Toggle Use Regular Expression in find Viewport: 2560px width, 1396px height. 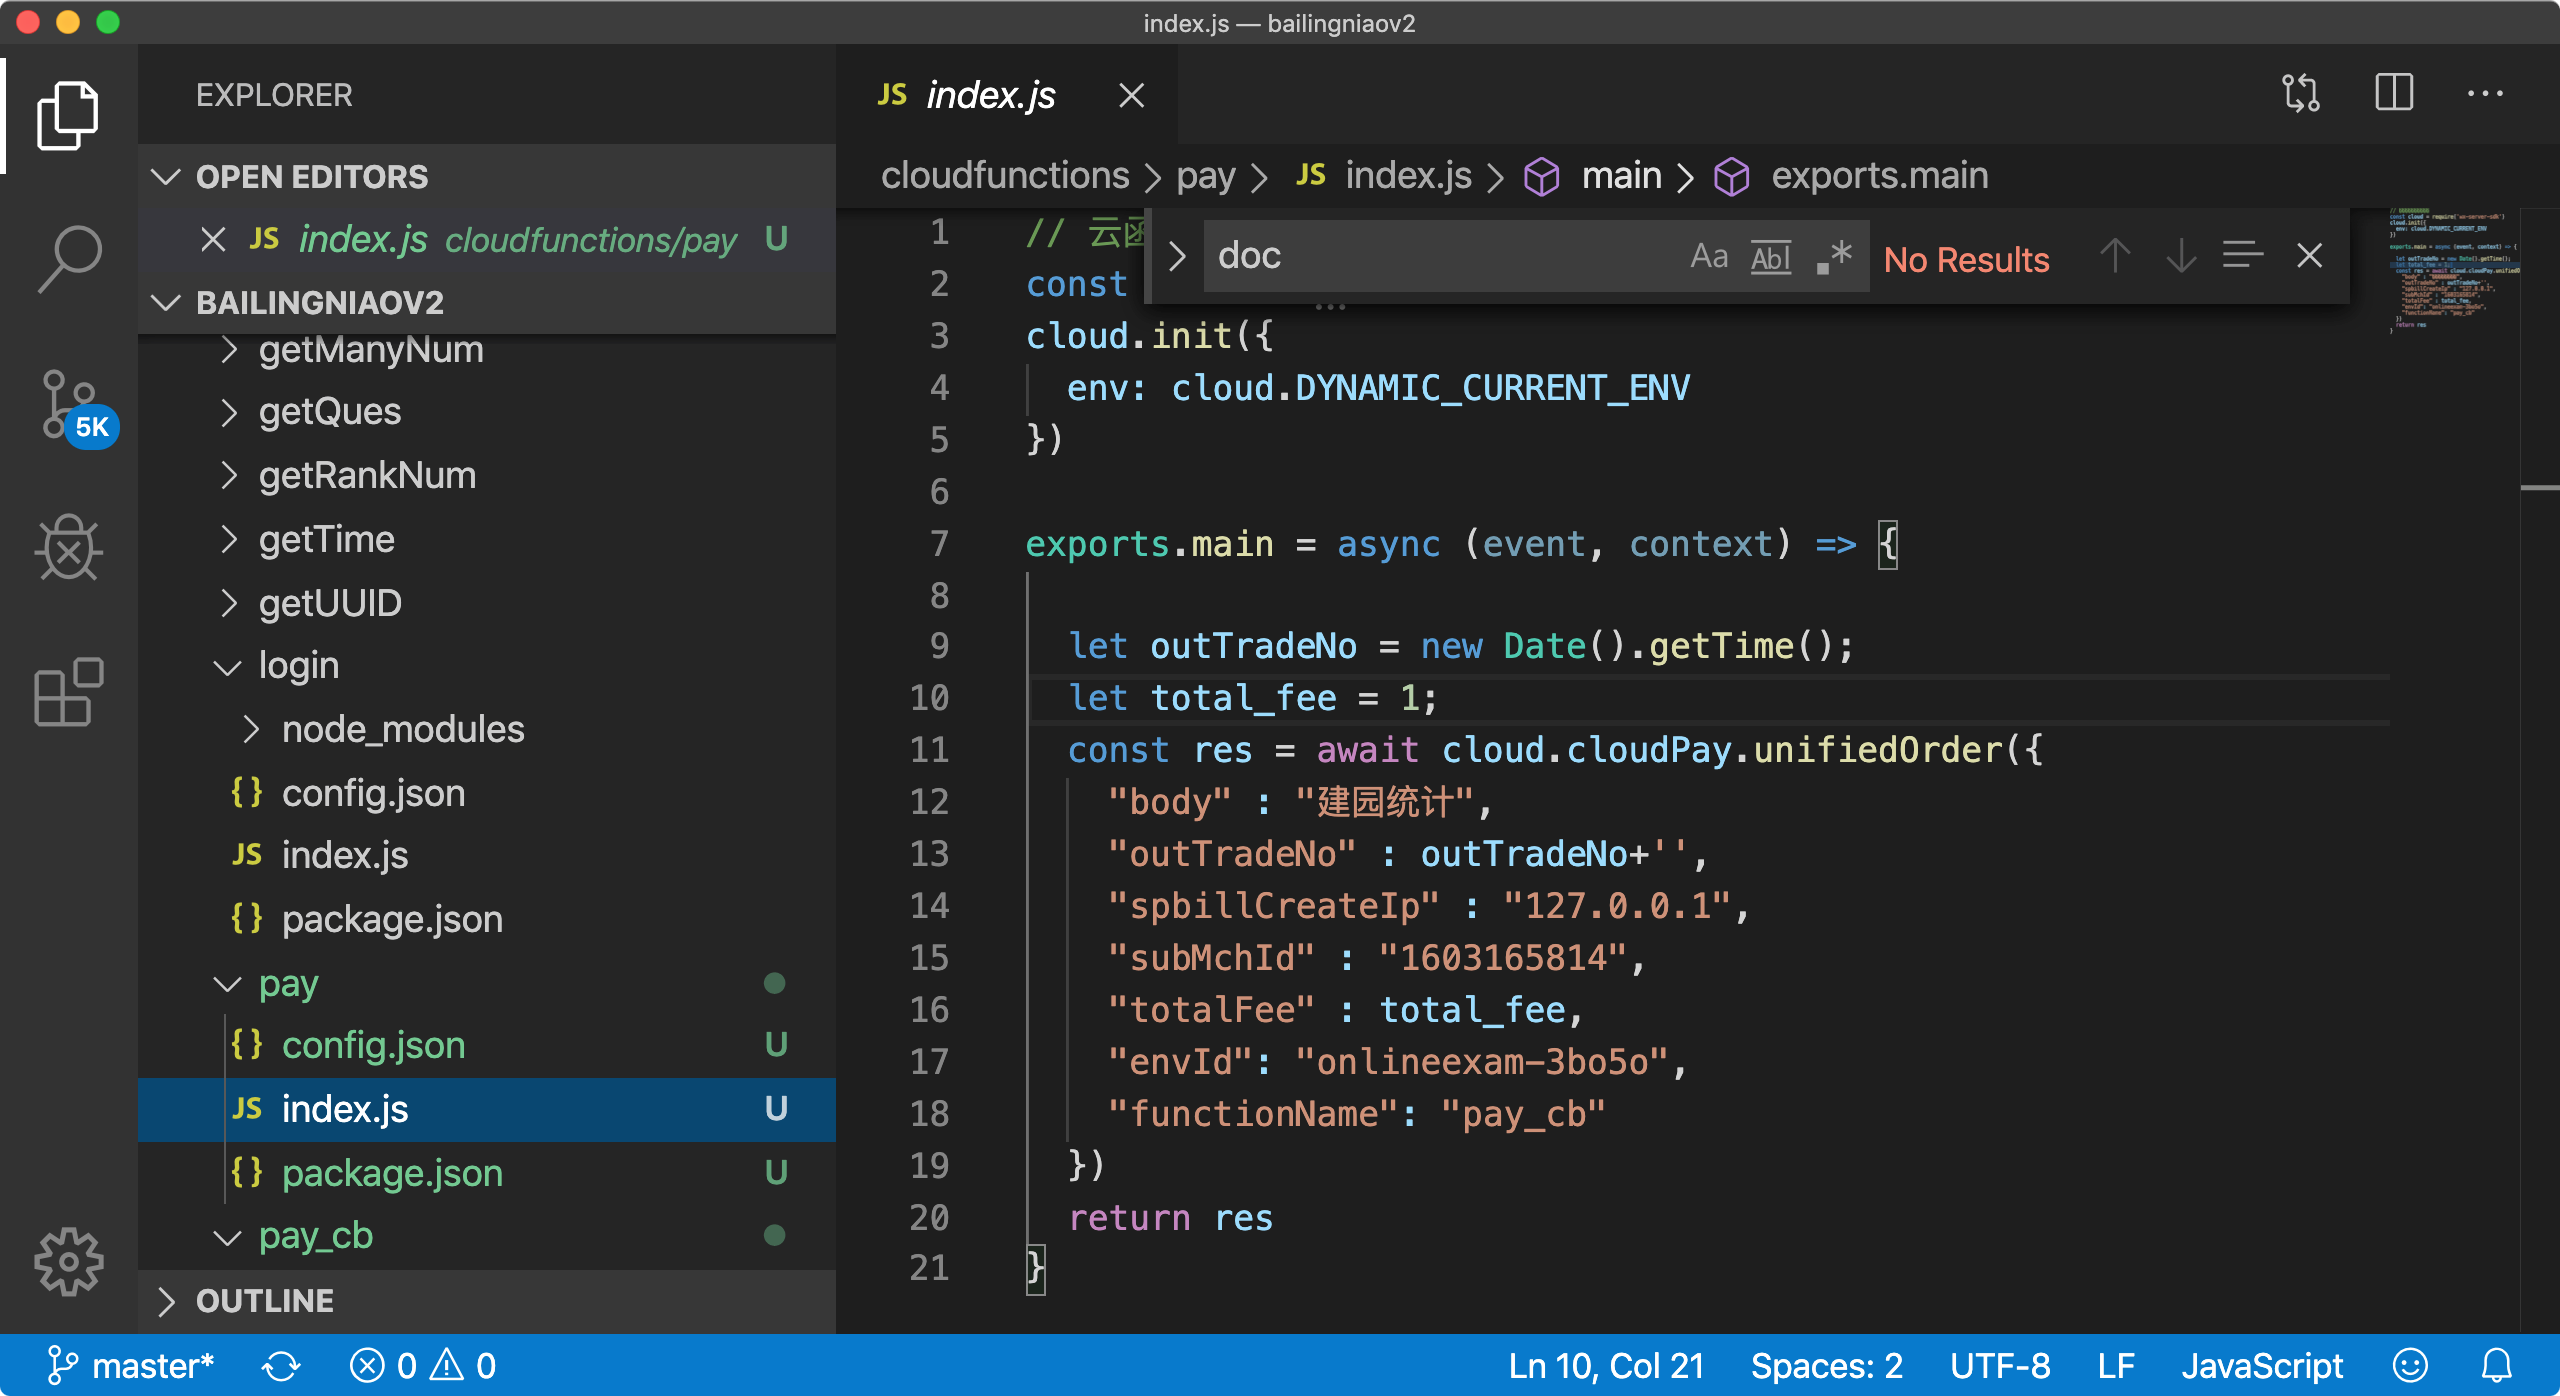tap(1834, 257)
